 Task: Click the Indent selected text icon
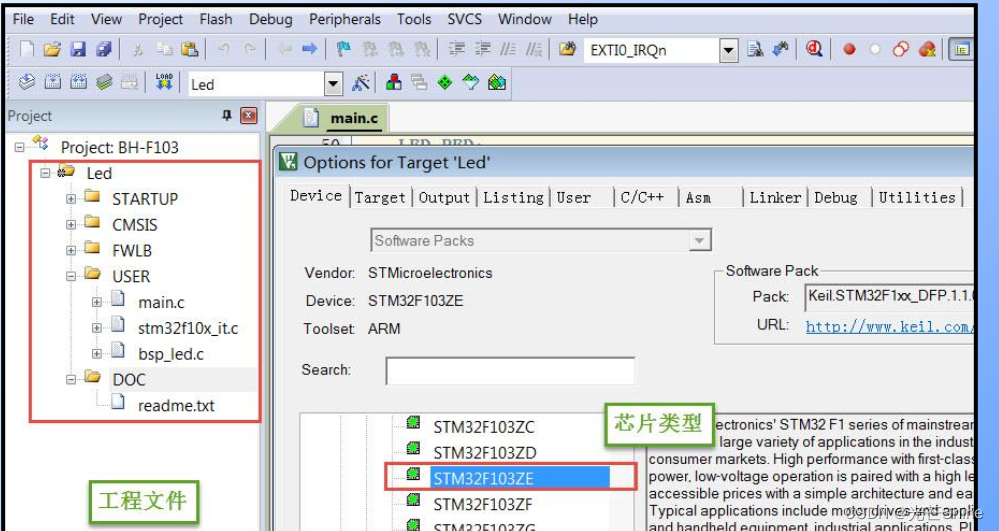[x=456, y=49]
